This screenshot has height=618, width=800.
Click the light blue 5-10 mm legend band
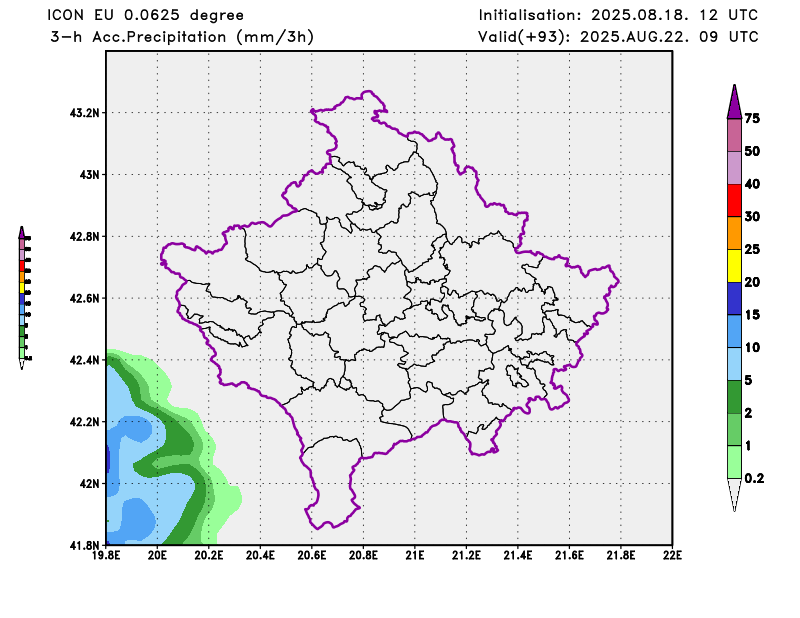tap(734, 364)
